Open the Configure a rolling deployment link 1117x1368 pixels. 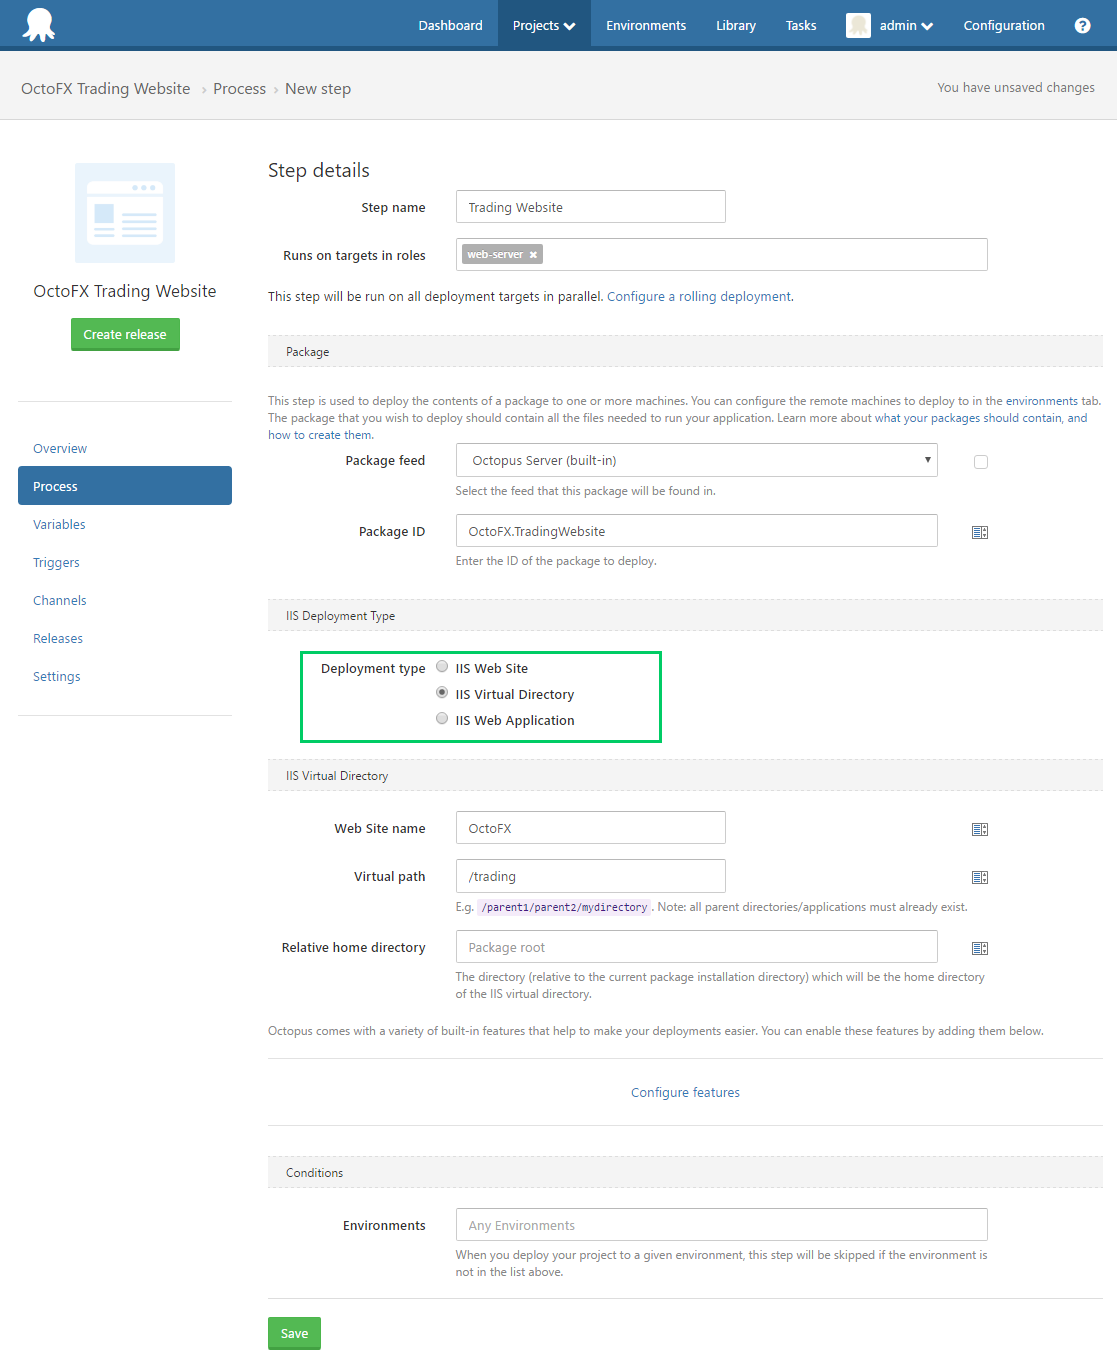click(698, 296)
